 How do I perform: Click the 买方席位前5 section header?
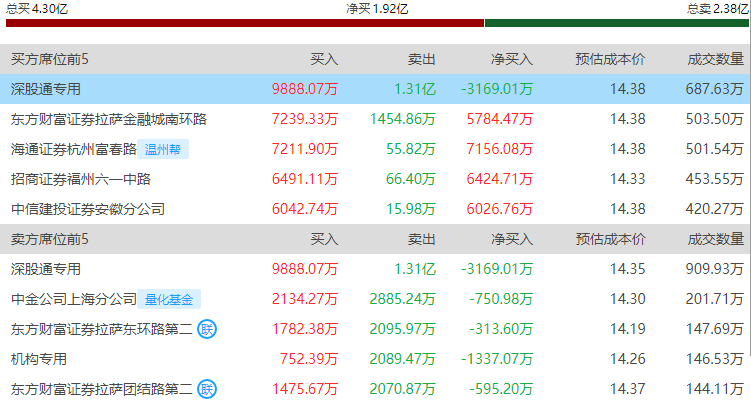click(x=50, y=59)
